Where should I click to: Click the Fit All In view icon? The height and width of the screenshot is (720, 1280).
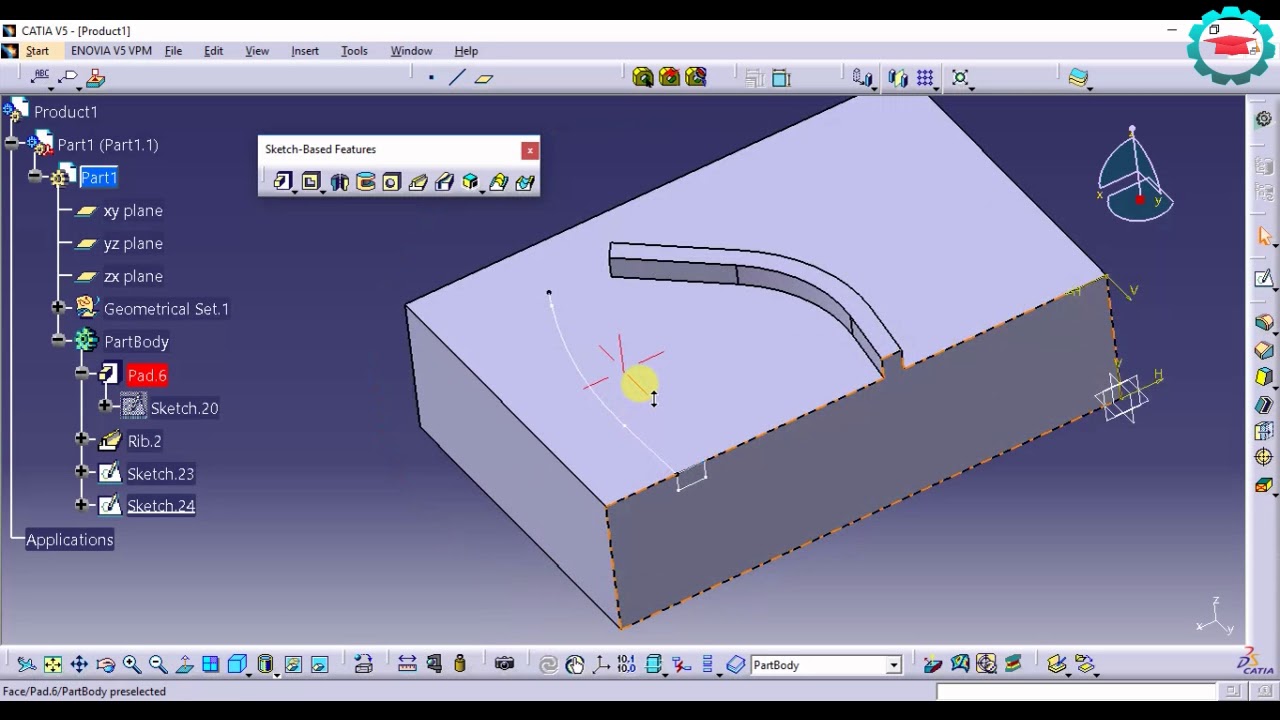point(53,664)
